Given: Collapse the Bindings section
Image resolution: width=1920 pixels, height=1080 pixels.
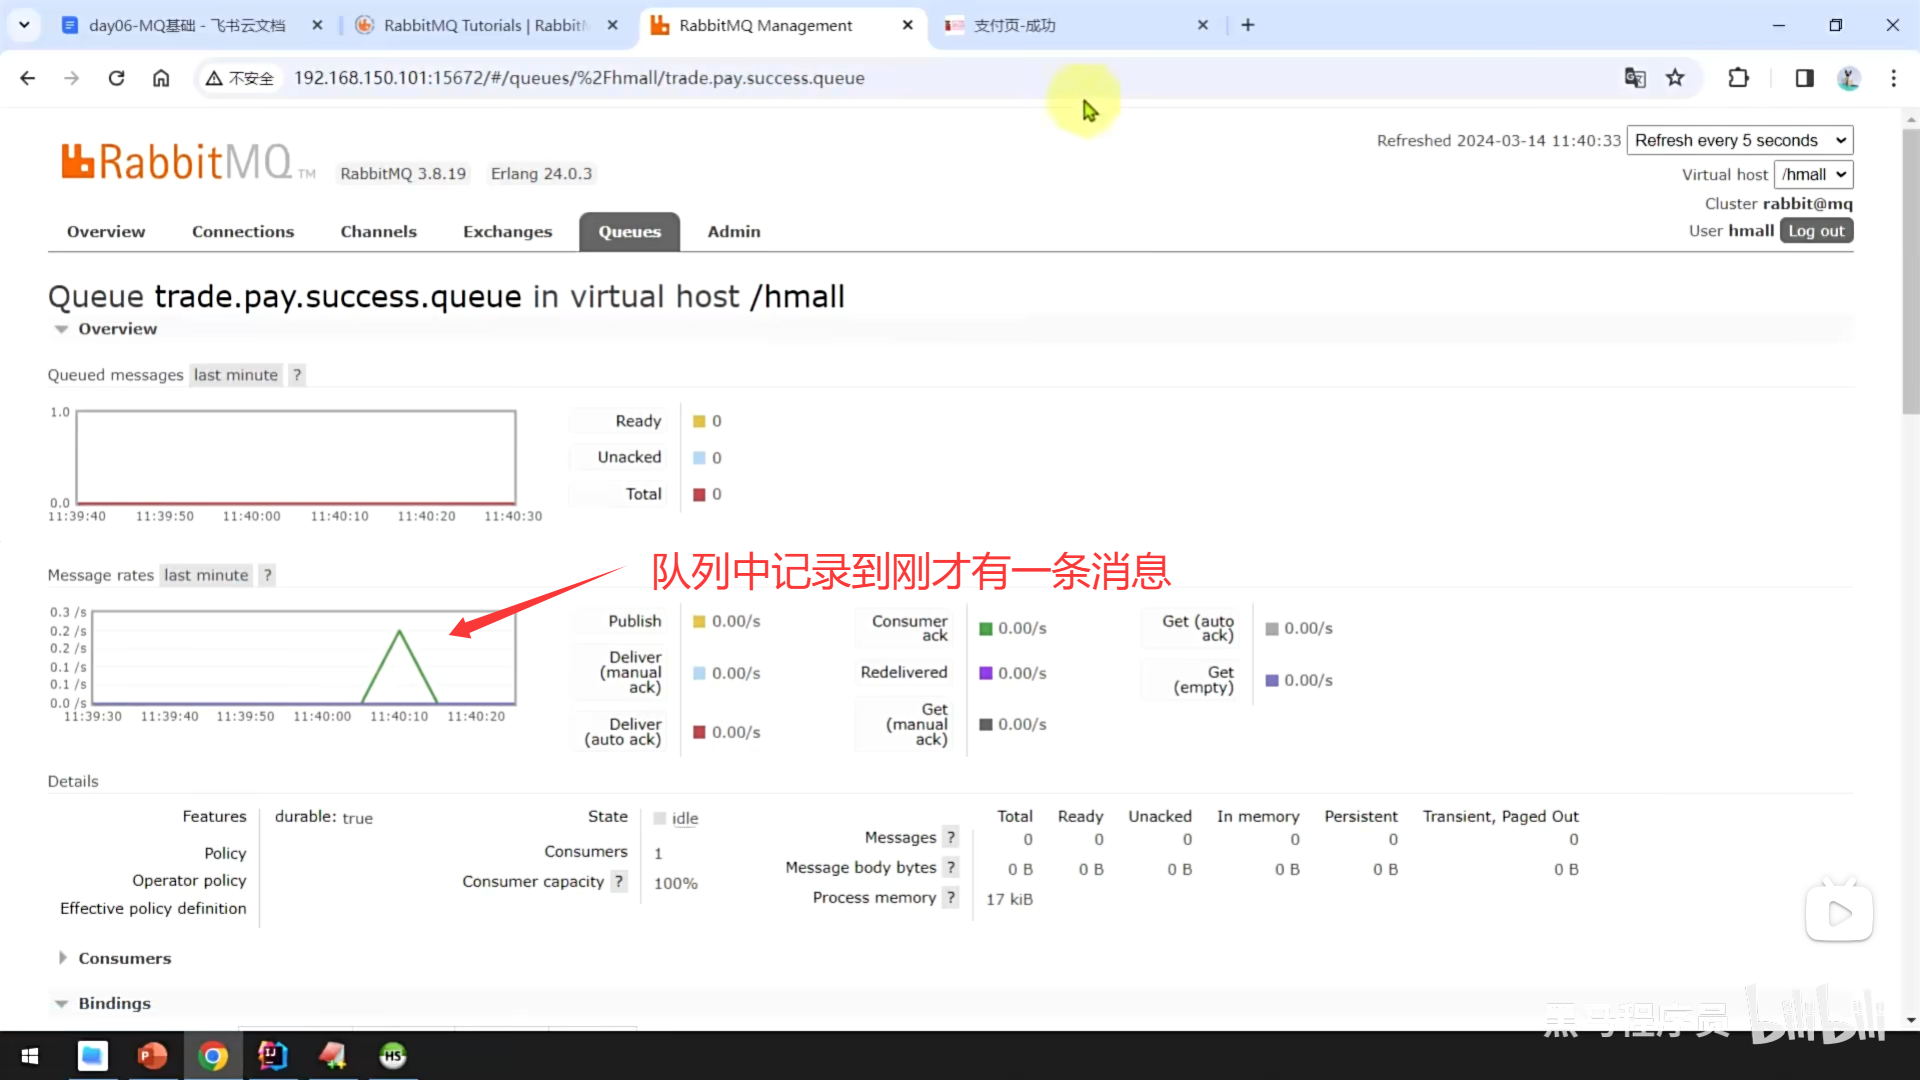Looking at the screenshot, I should point(114,1003).
